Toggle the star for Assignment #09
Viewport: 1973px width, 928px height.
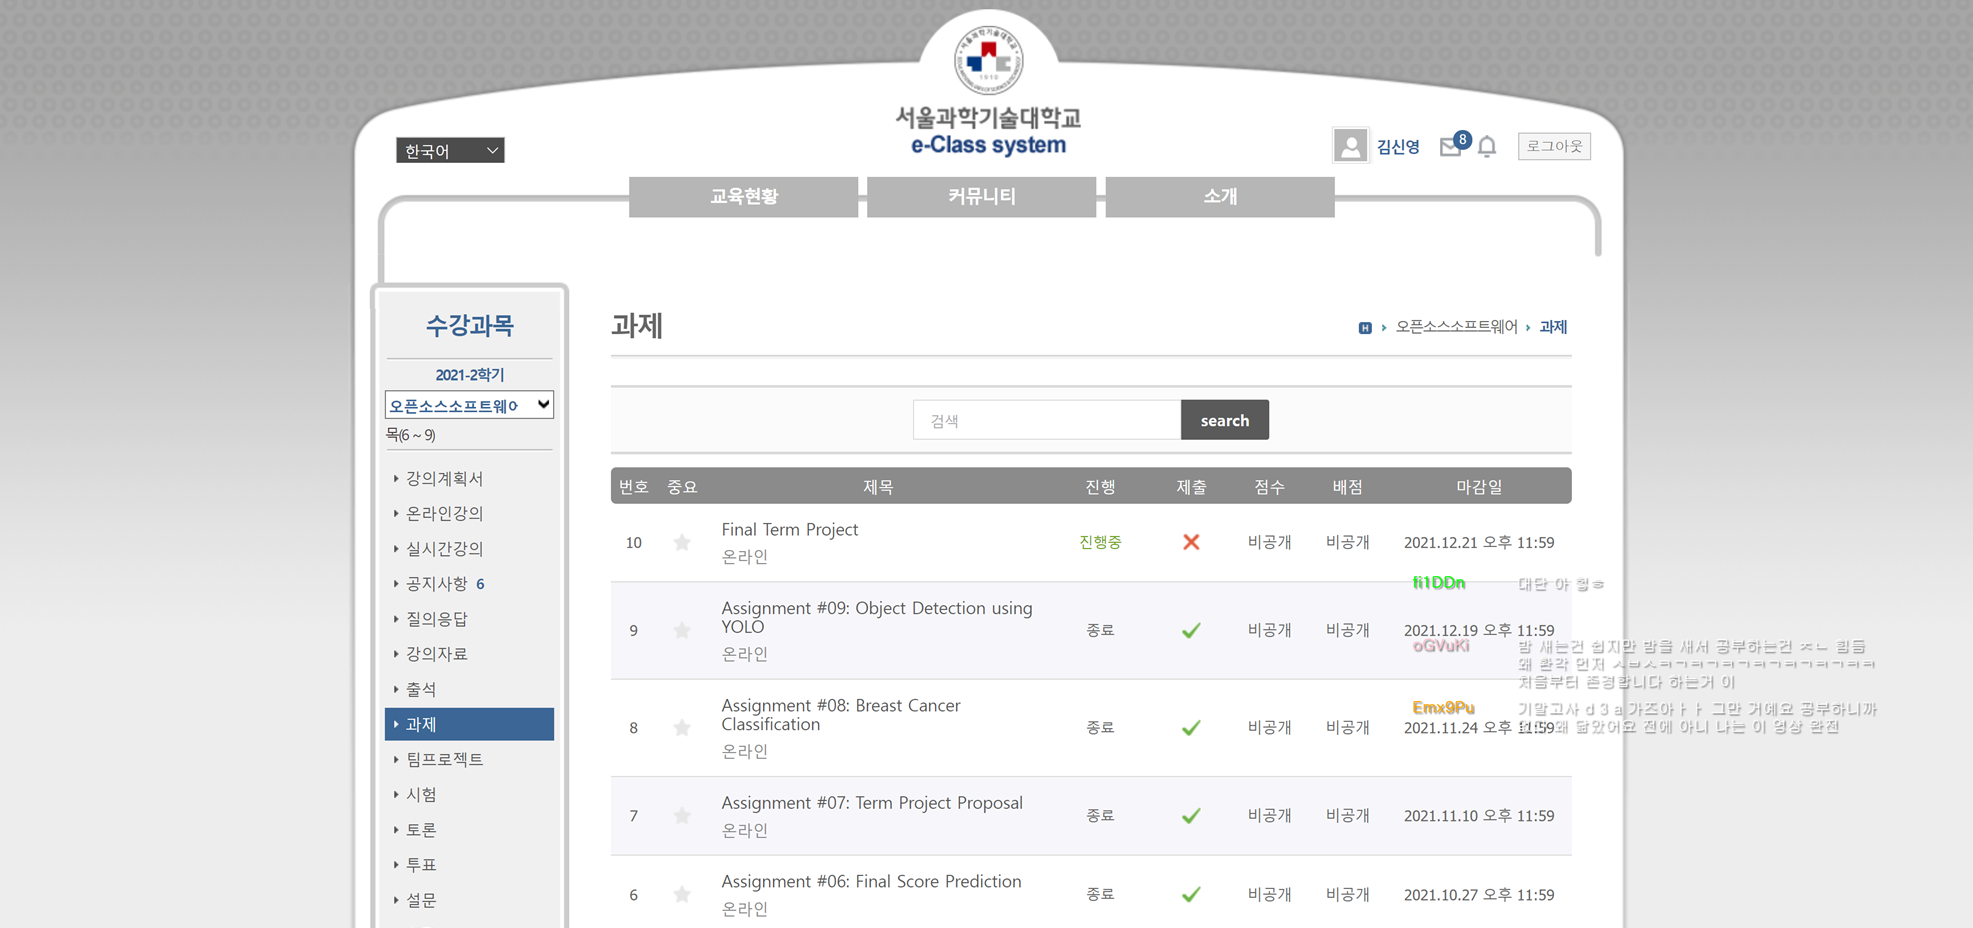pyautogui.click(x=682, y=630)
